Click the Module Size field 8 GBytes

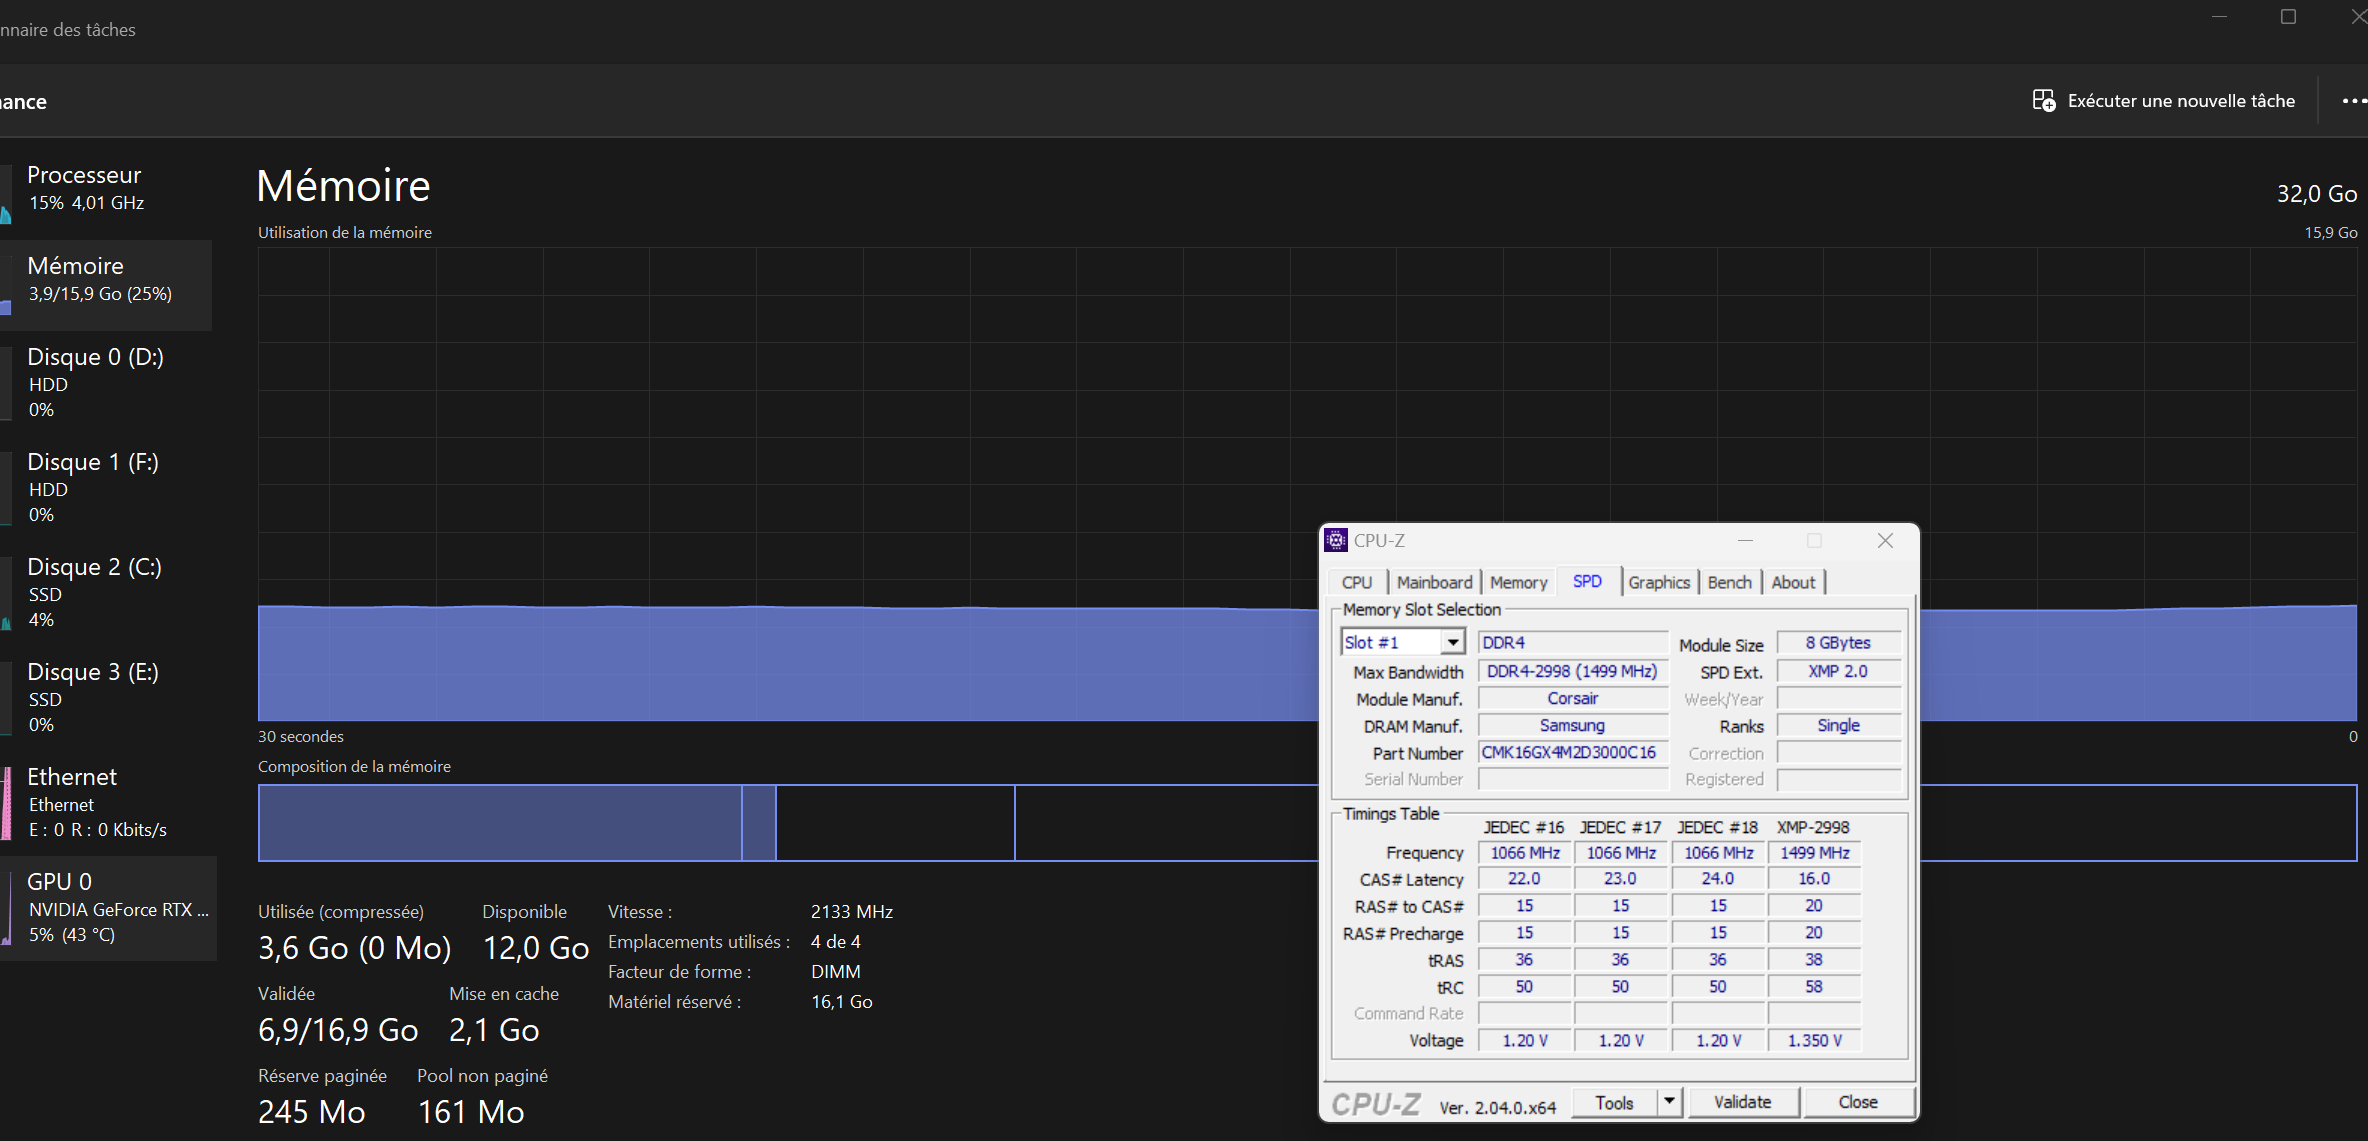tap(1838, 642)
